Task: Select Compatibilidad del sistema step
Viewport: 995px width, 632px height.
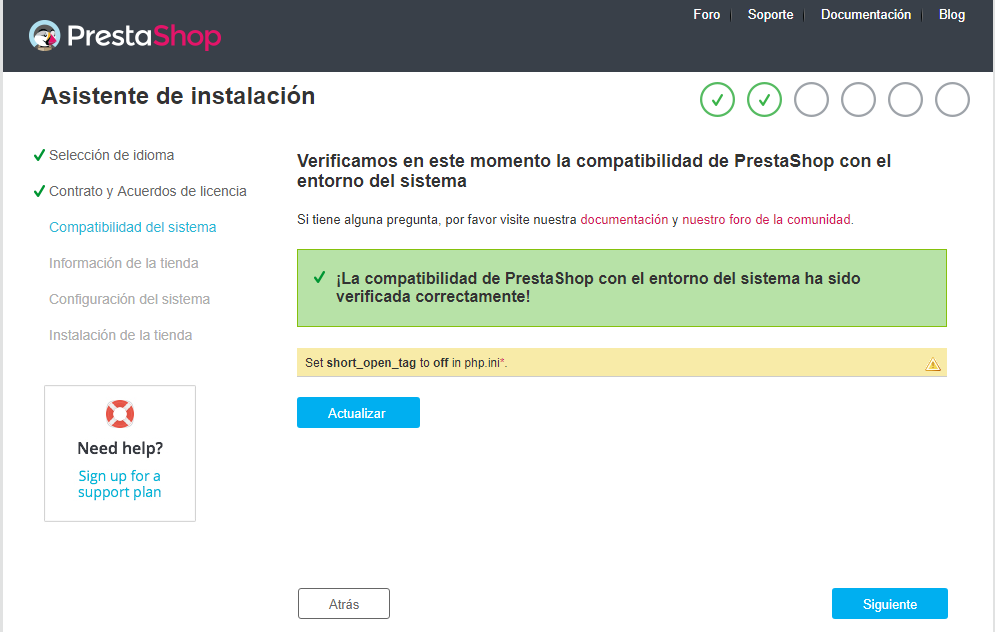Action: click(x=133, y=227)
